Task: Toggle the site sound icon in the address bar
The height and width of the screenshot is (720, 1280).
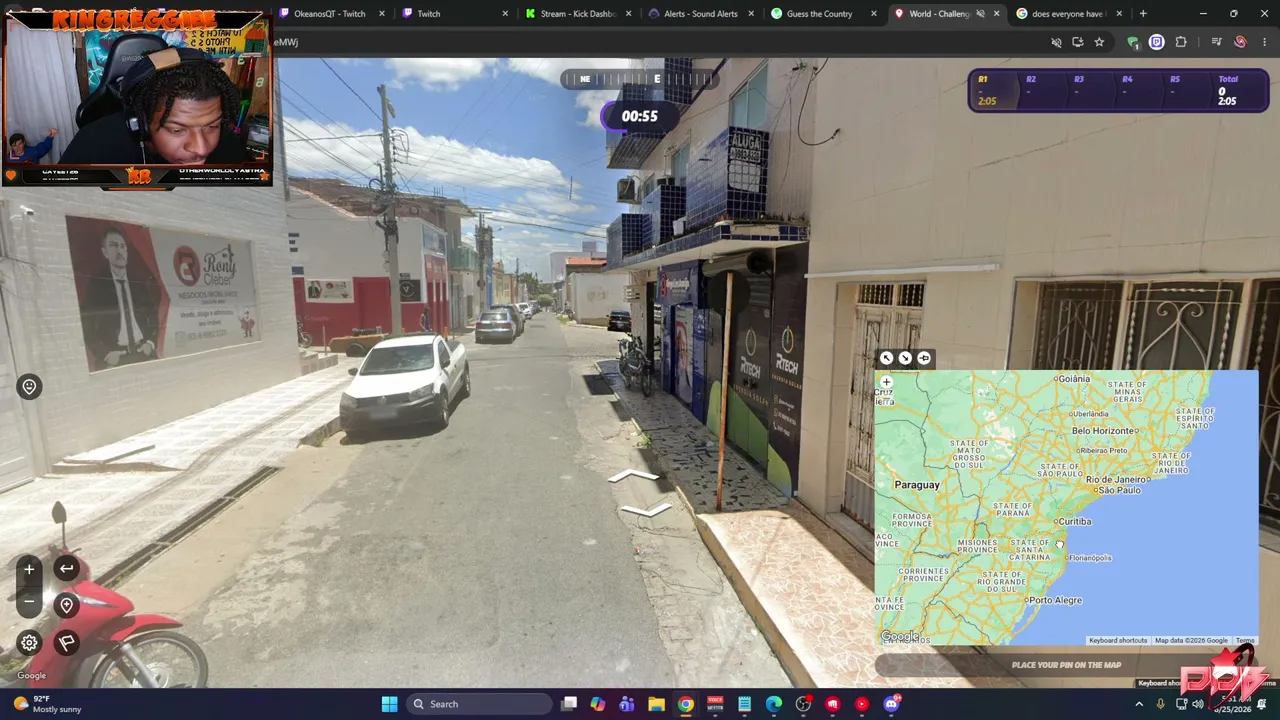Action: [1056, 42]
